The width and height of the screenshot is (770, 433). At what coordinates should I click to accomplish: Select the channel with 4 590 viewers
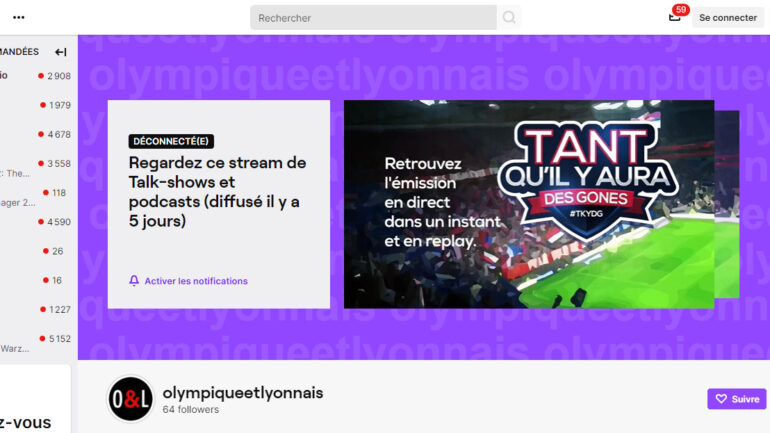point(35,222)
